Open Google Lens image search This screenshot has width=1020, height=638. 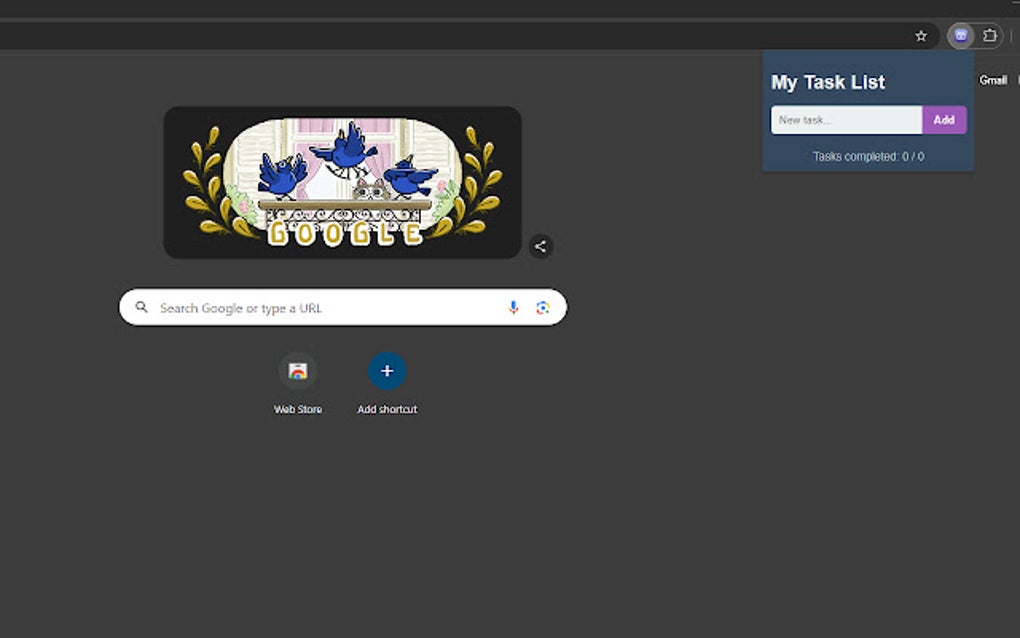pyautogui.click(x=543, y=307)
